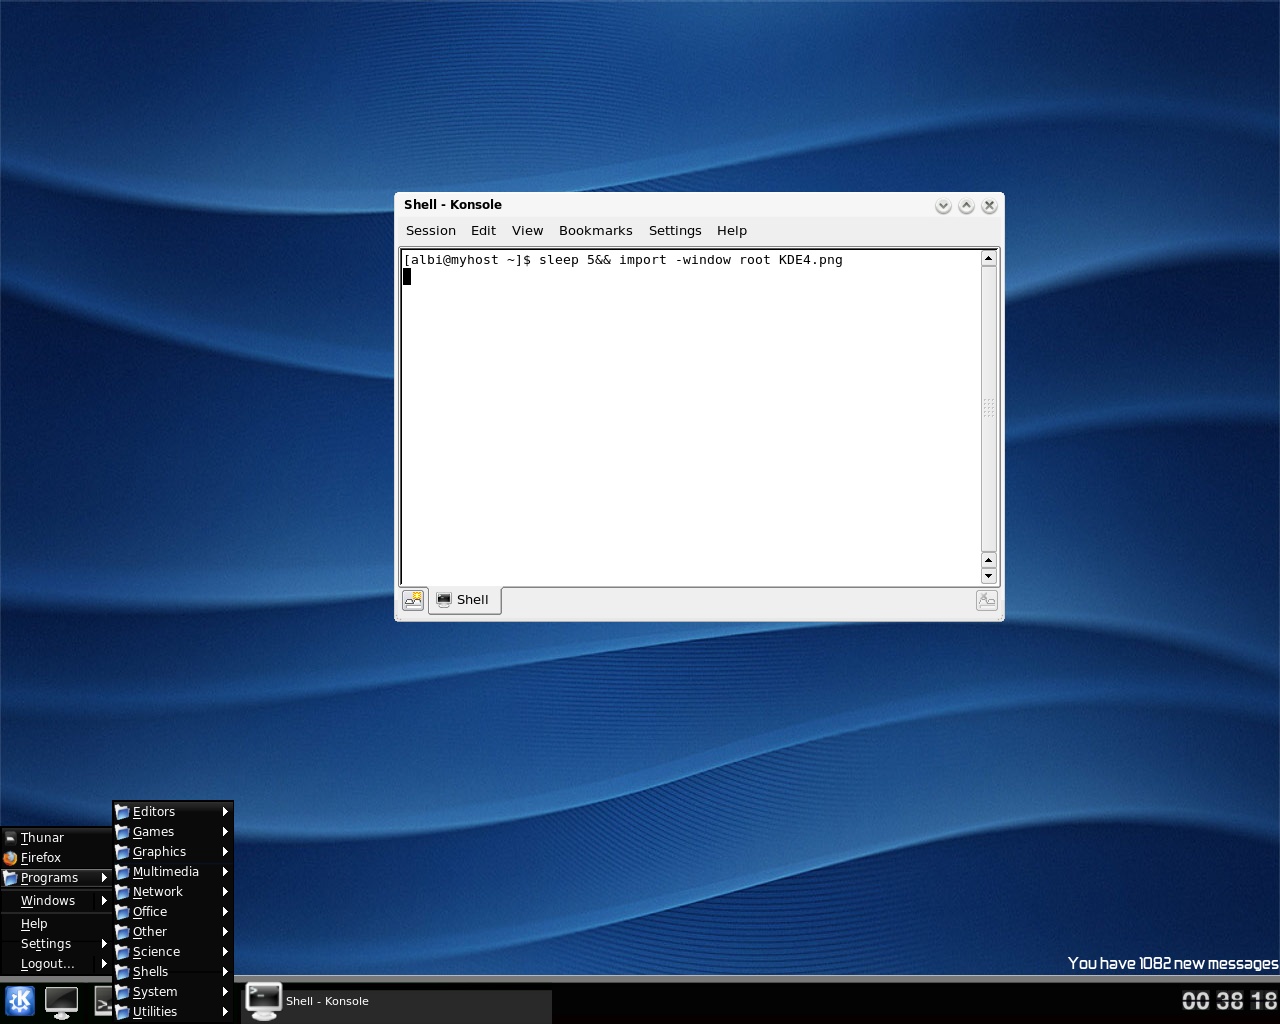Expand the Office category arrow
This screenshot has height=1024, width=1280.
[x=225, y=912]
